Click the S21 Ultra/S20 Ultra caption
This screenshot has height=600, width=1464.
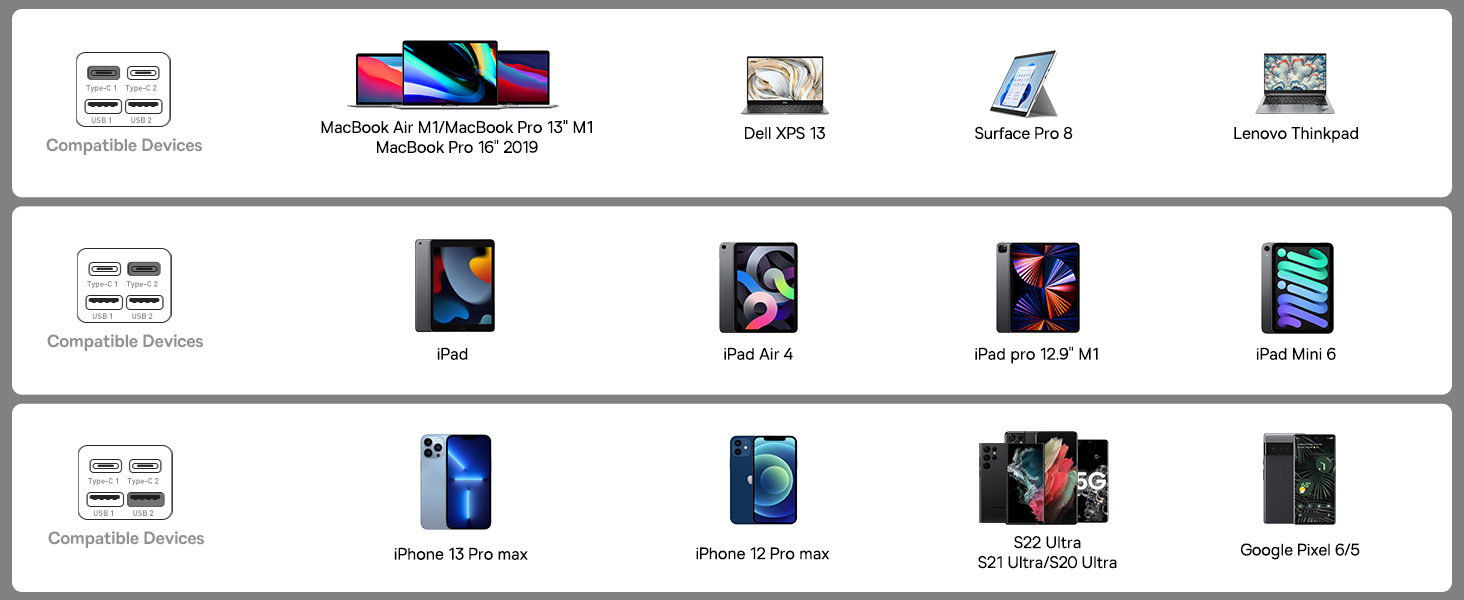coord(1047,563)
